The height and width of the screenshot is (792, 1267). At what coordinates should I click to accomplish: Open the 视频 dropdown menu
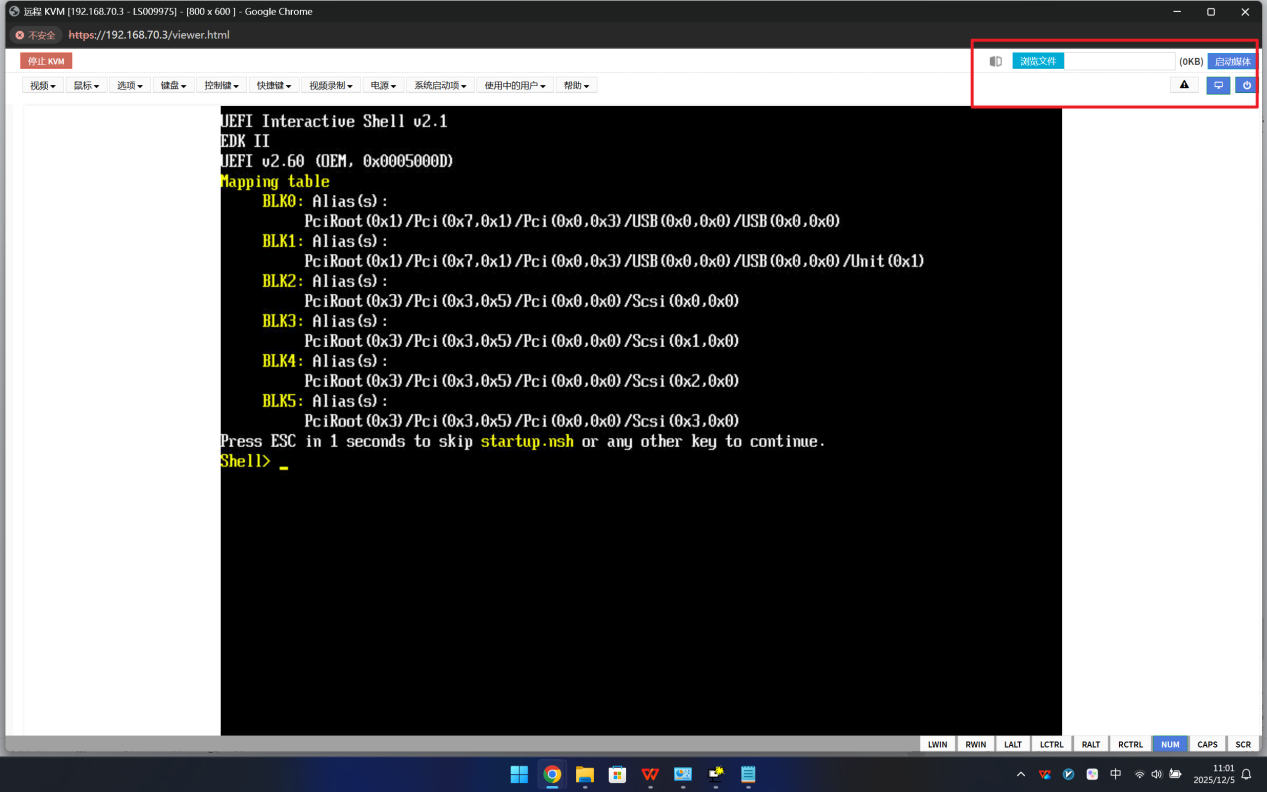click(43, 86)
